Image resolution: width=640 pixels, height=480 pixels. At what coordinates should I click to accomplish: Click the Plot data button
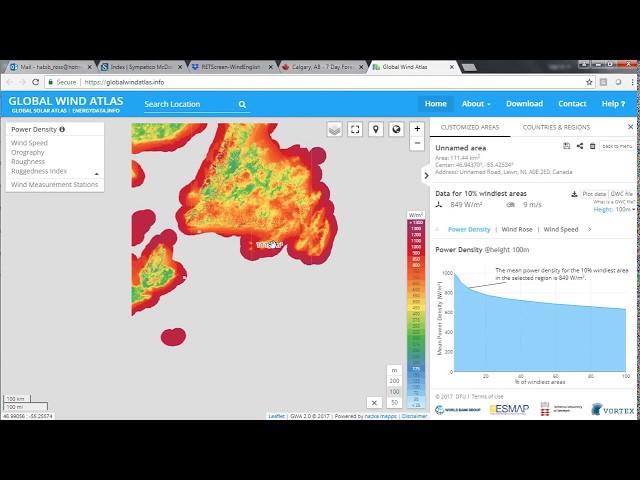coord(594,194)
